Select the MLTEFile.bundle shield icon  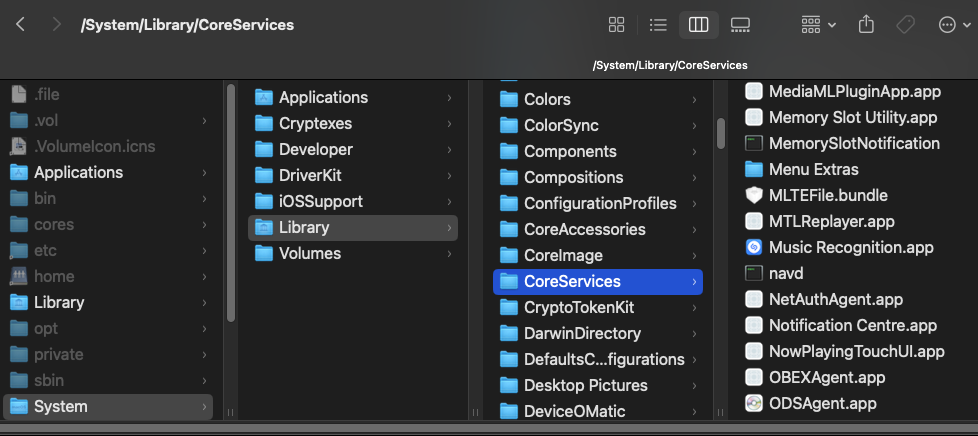pos(754,195)
